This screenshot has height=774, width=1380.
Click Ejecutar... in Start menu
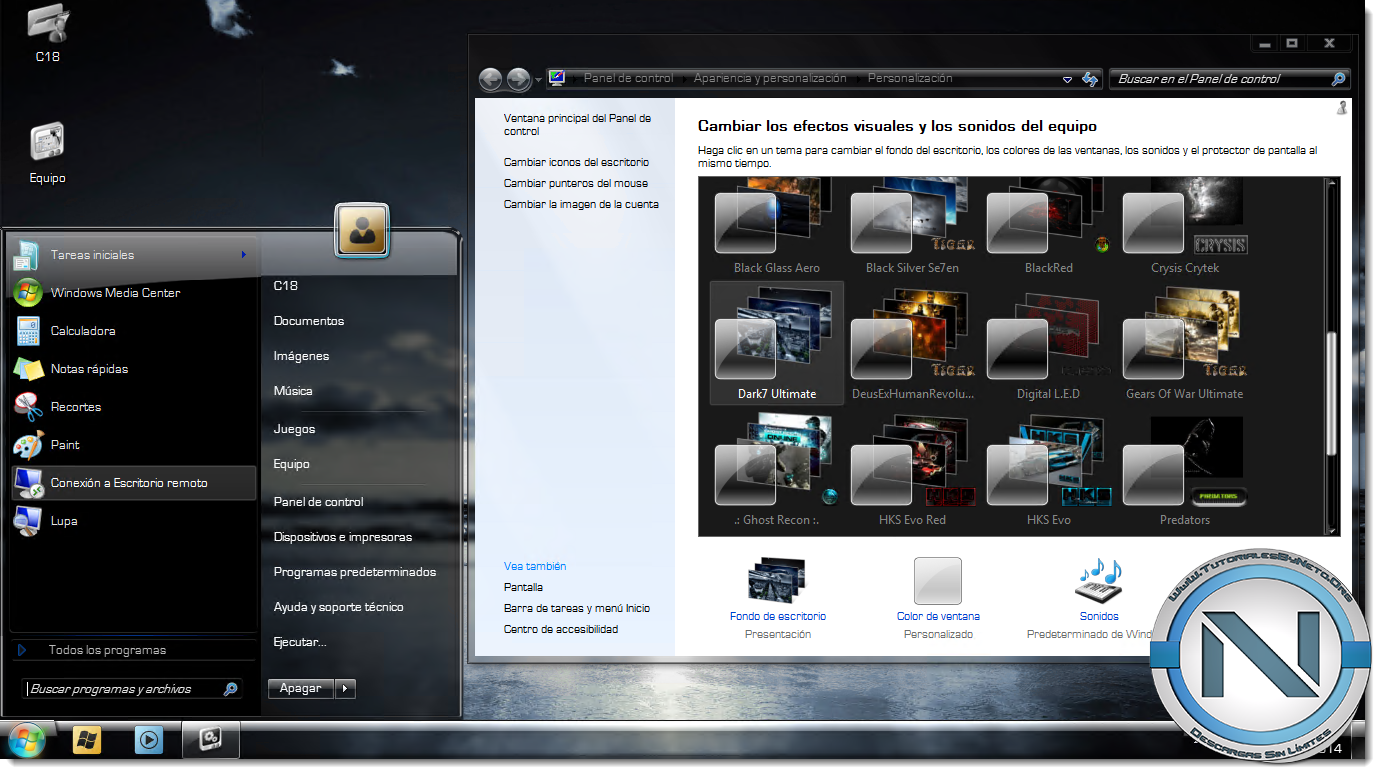[300, 642]
